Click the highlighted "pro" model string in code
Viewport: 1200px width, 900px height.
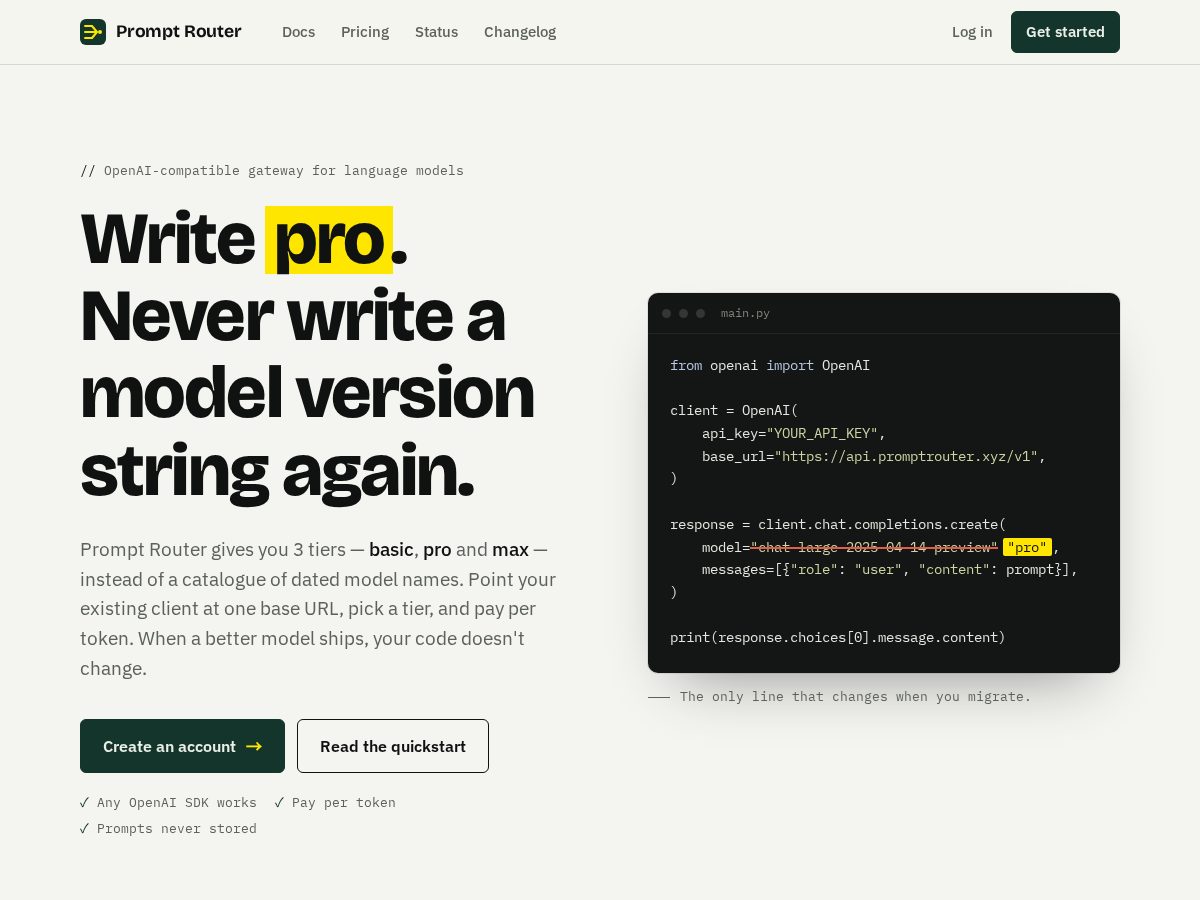(x=1027, y=547)
